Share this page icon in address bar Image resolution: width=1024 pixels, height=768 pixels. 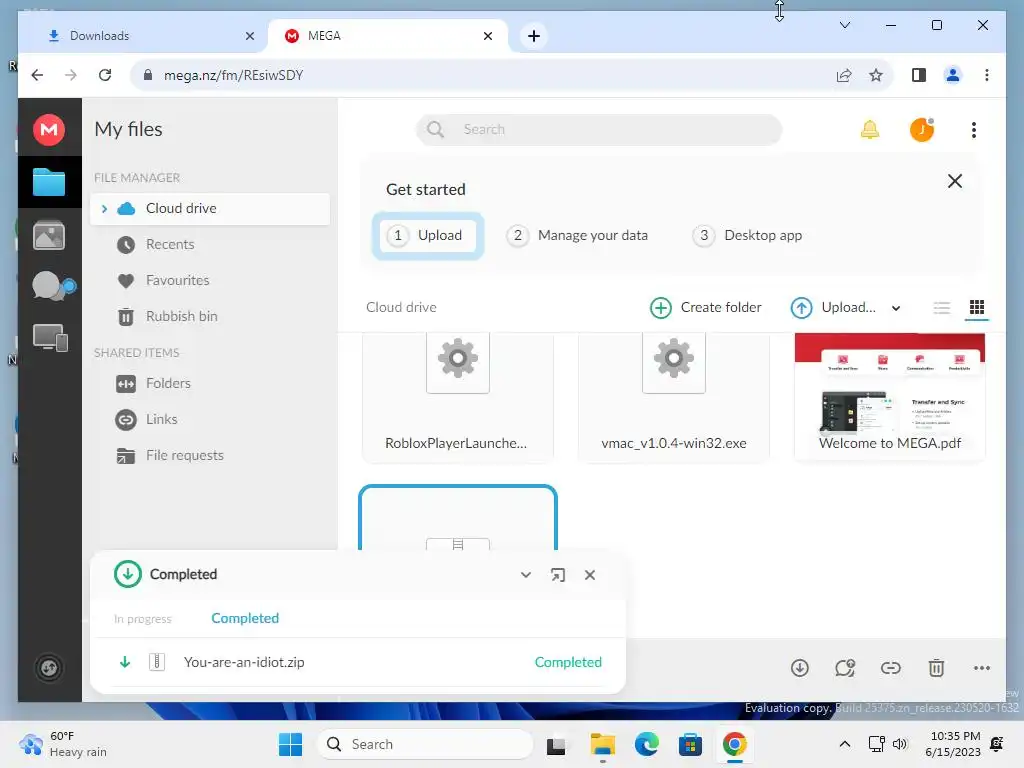pos(844,75)
